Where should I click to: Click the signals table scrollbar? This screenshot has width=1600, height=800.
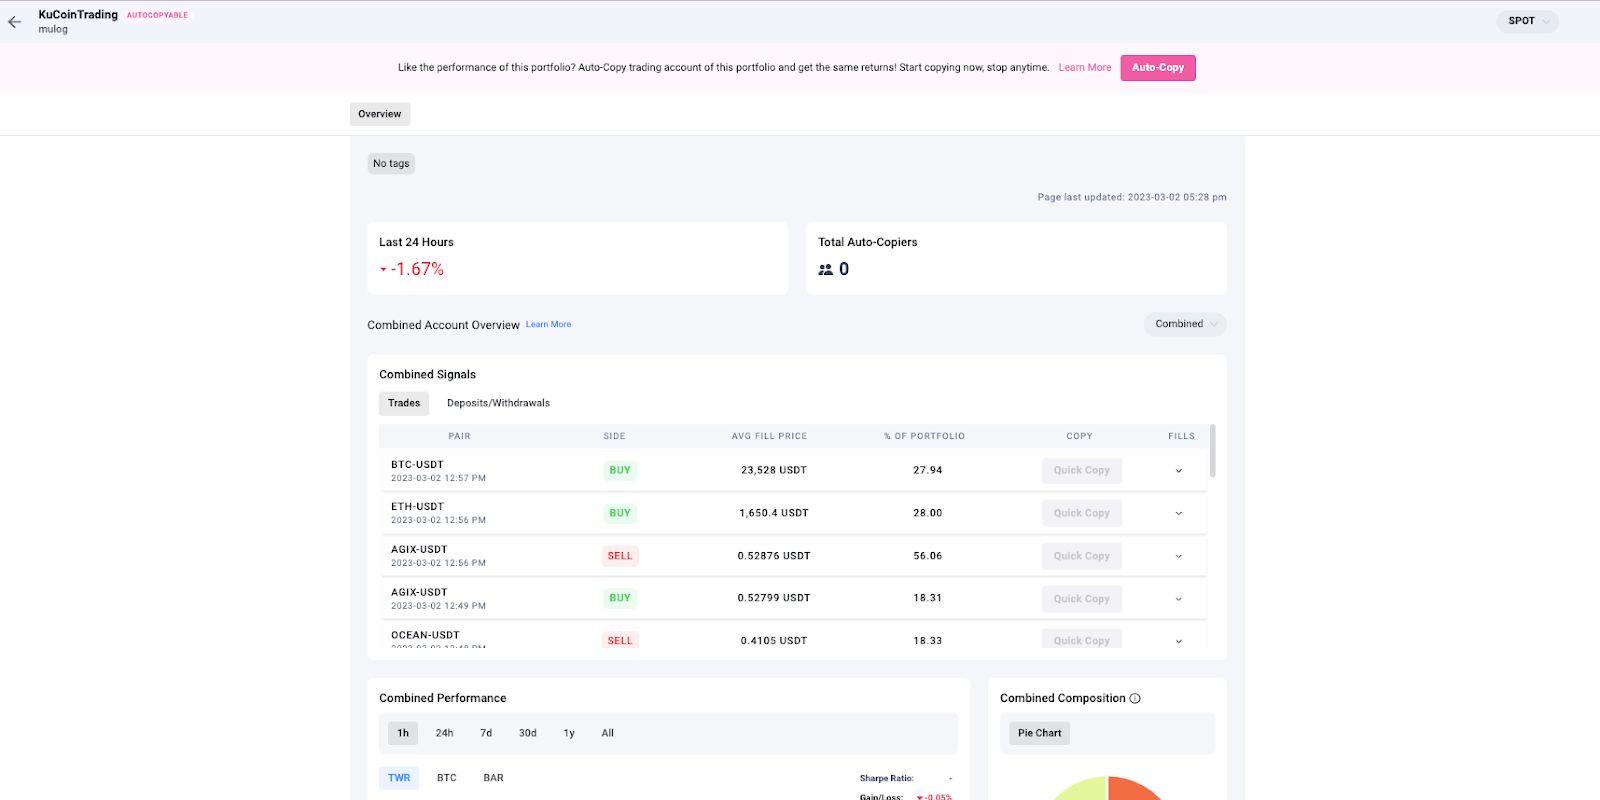(1213, 451)
